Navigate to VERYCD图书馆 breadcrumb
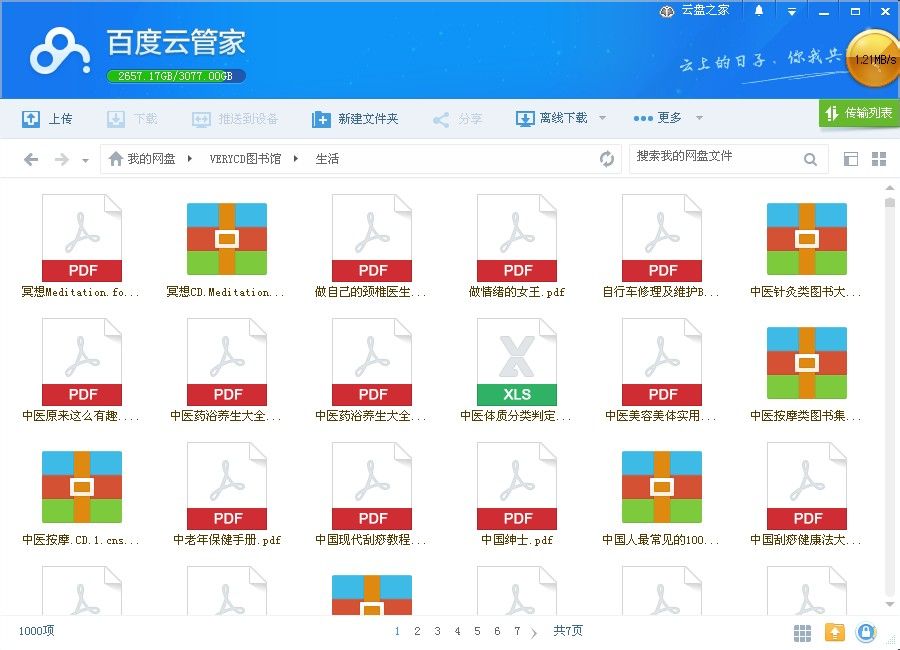 [245, 159]
